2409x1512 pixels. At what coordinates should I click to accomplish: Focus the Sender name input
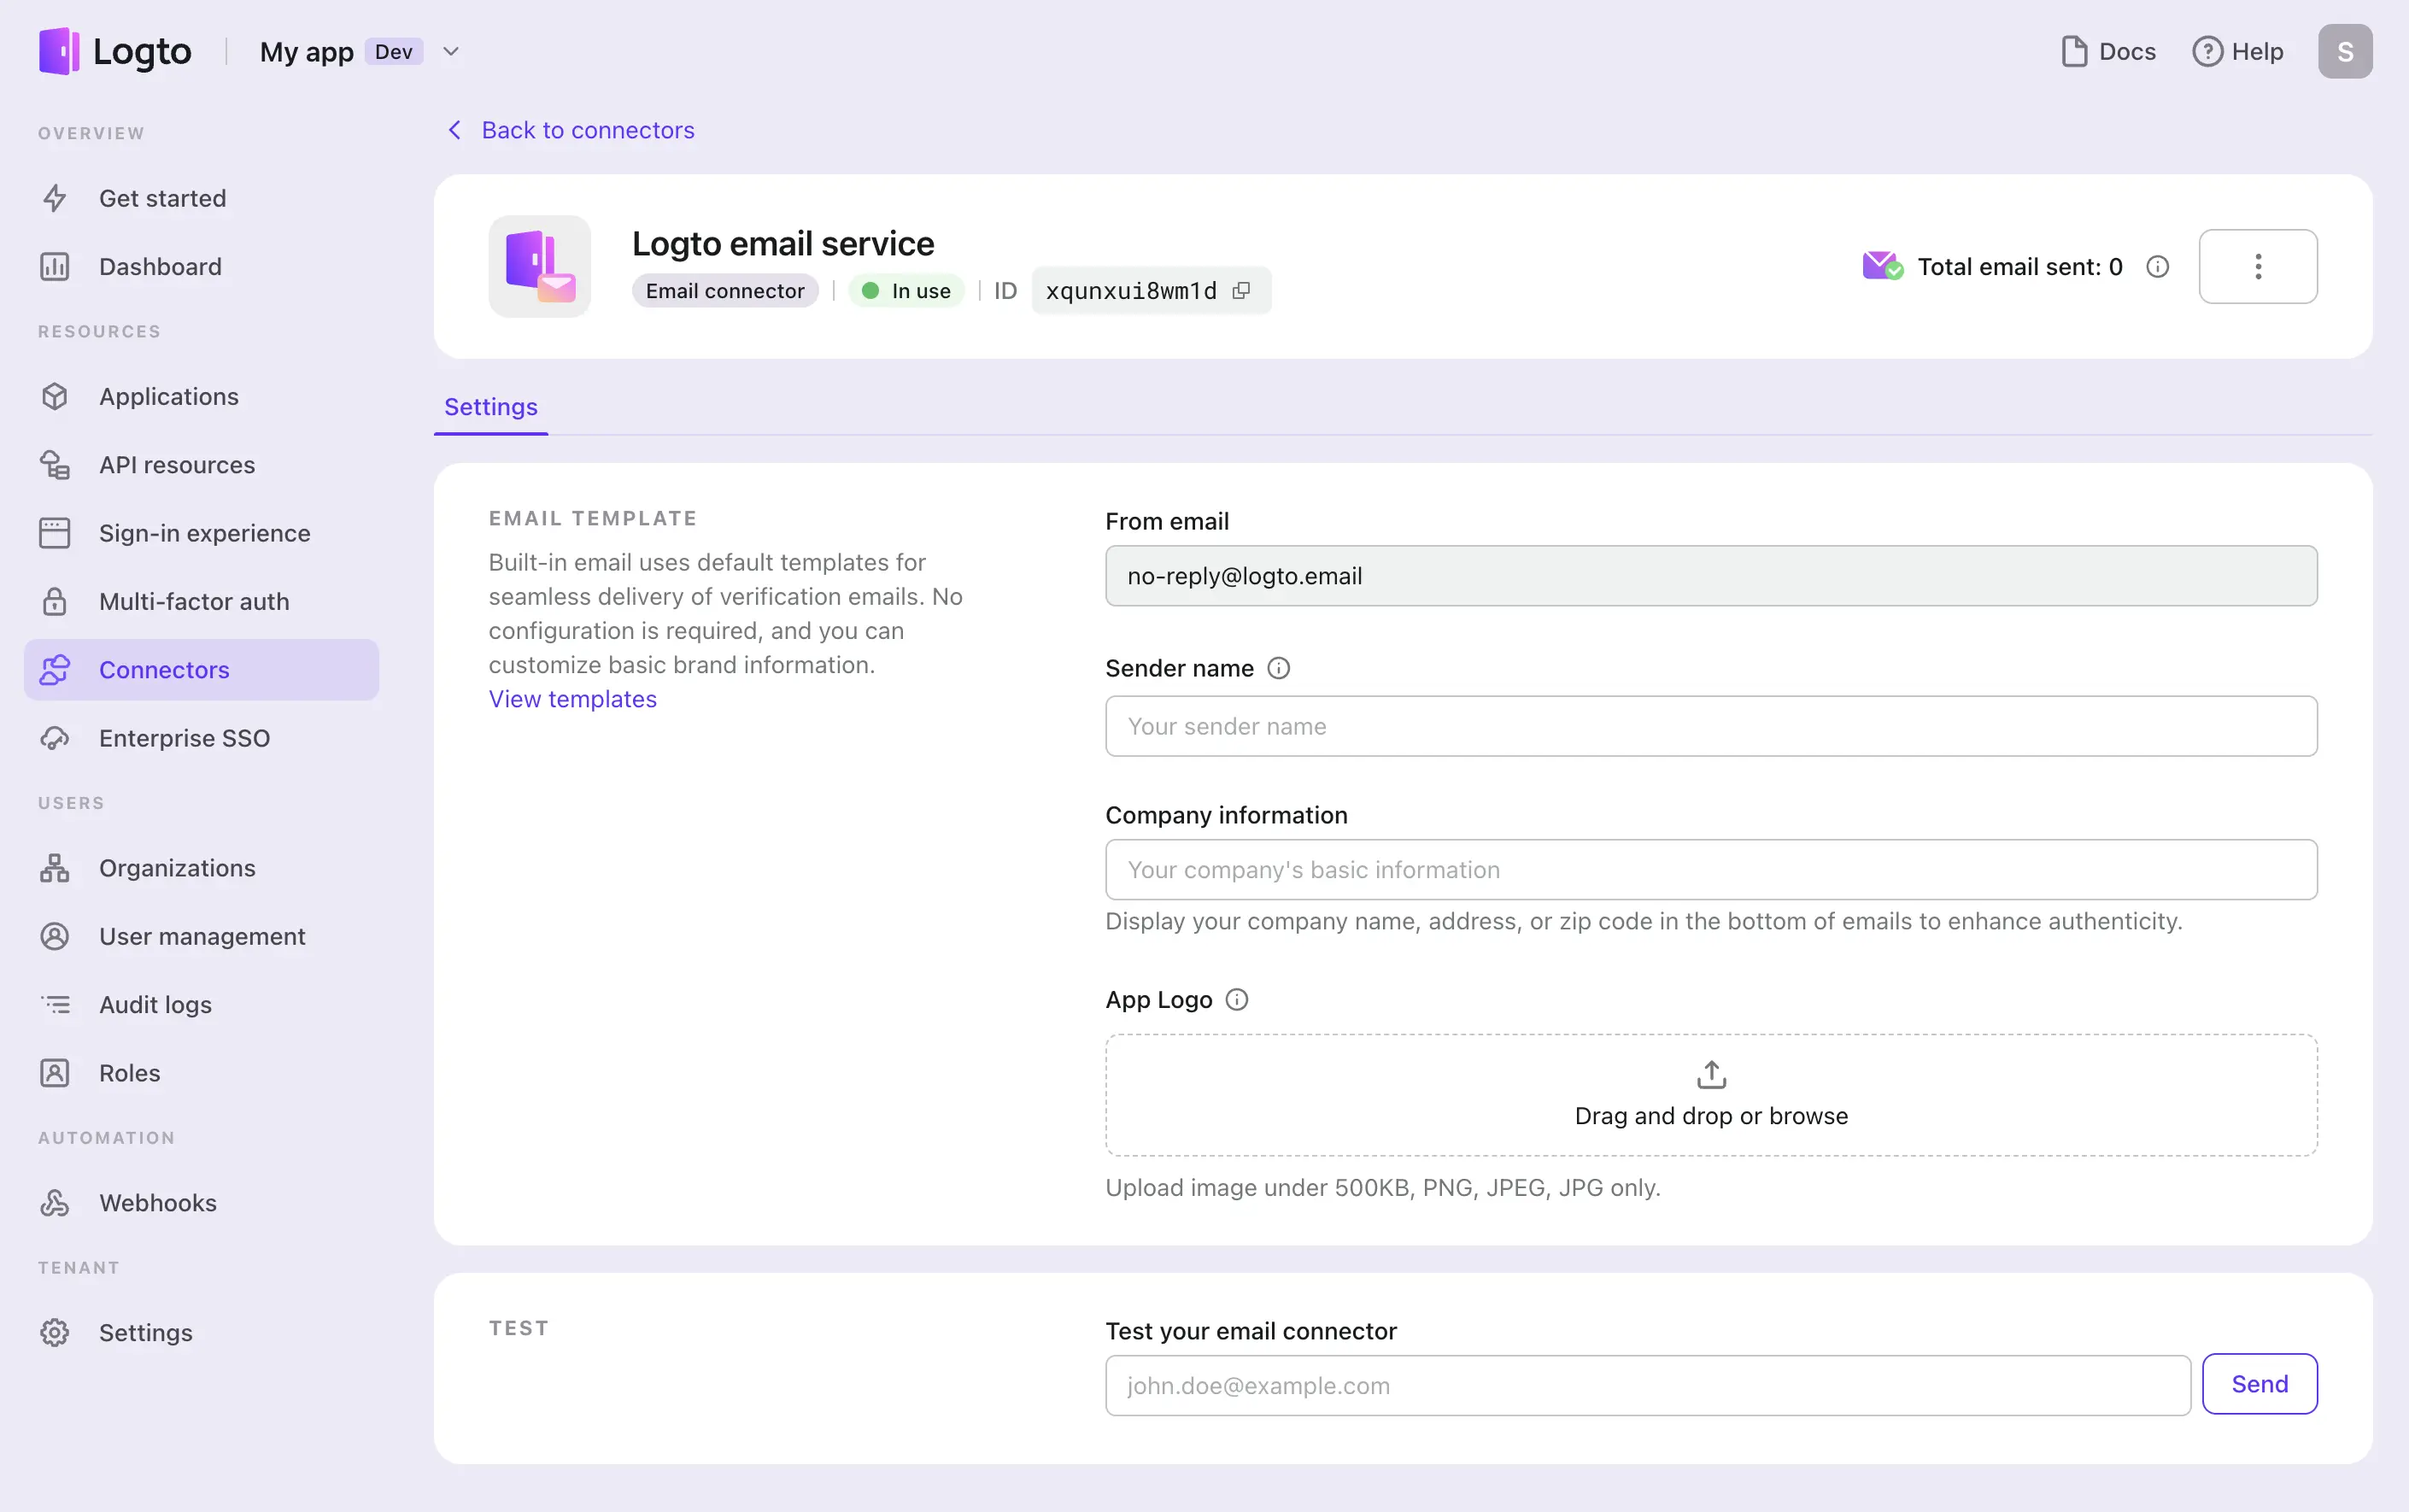[x=1711, y=727]
